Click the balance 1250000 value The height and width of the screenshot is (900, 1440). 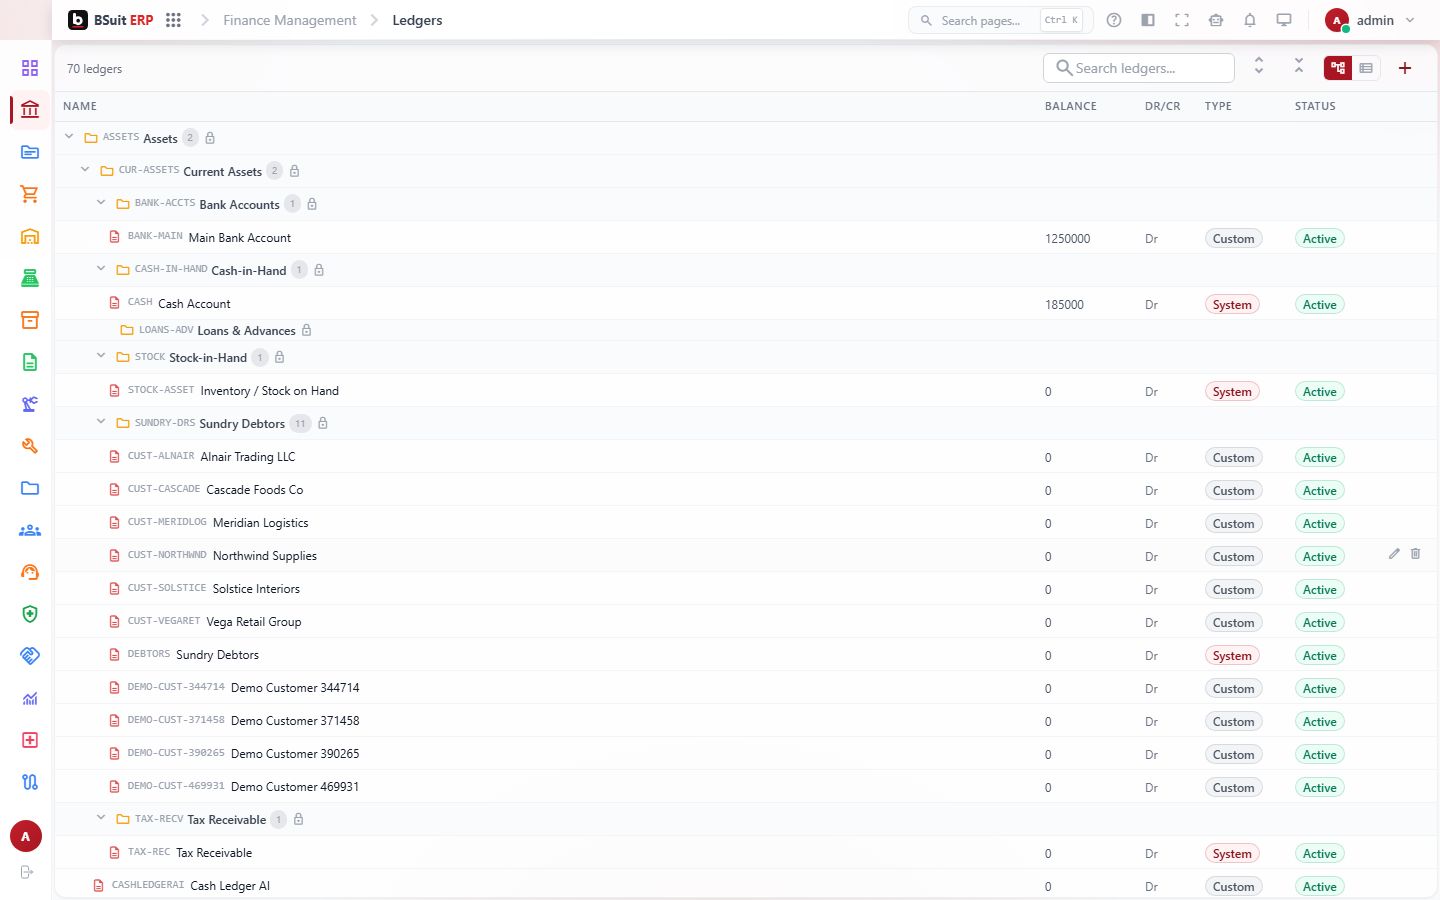tap(1067, 239)
